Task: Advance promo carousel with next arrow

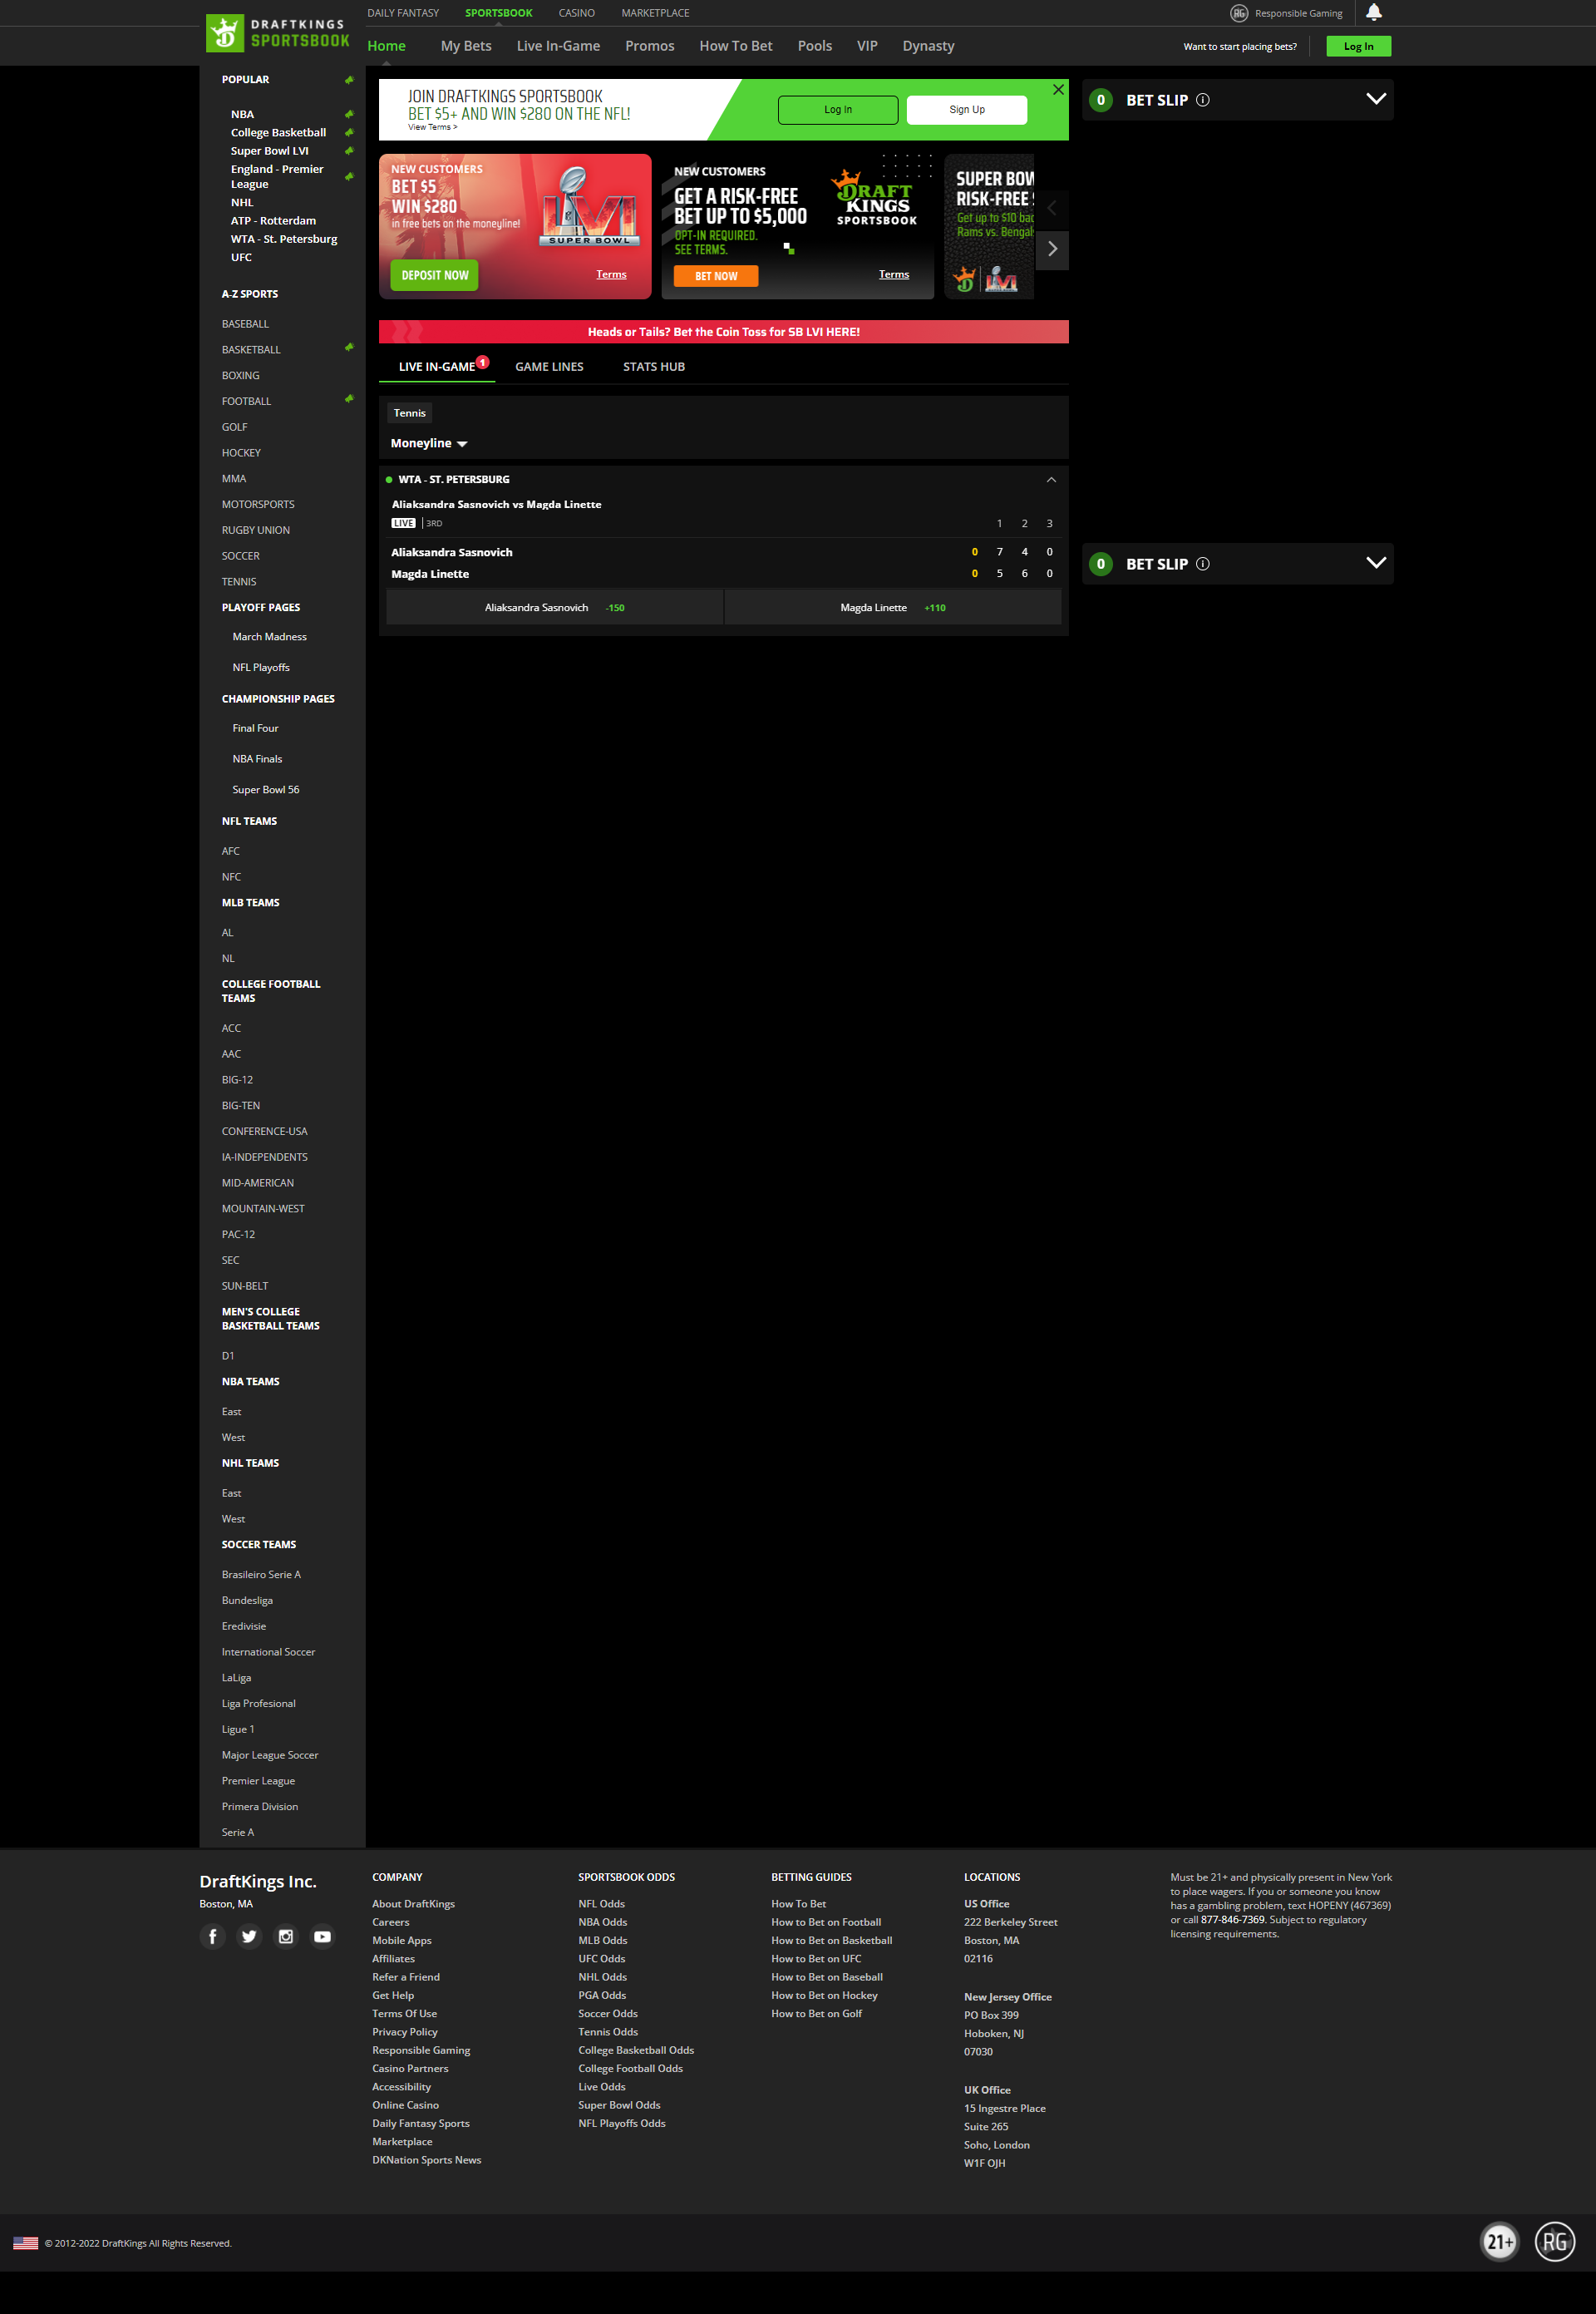Action: point(1052,249)
